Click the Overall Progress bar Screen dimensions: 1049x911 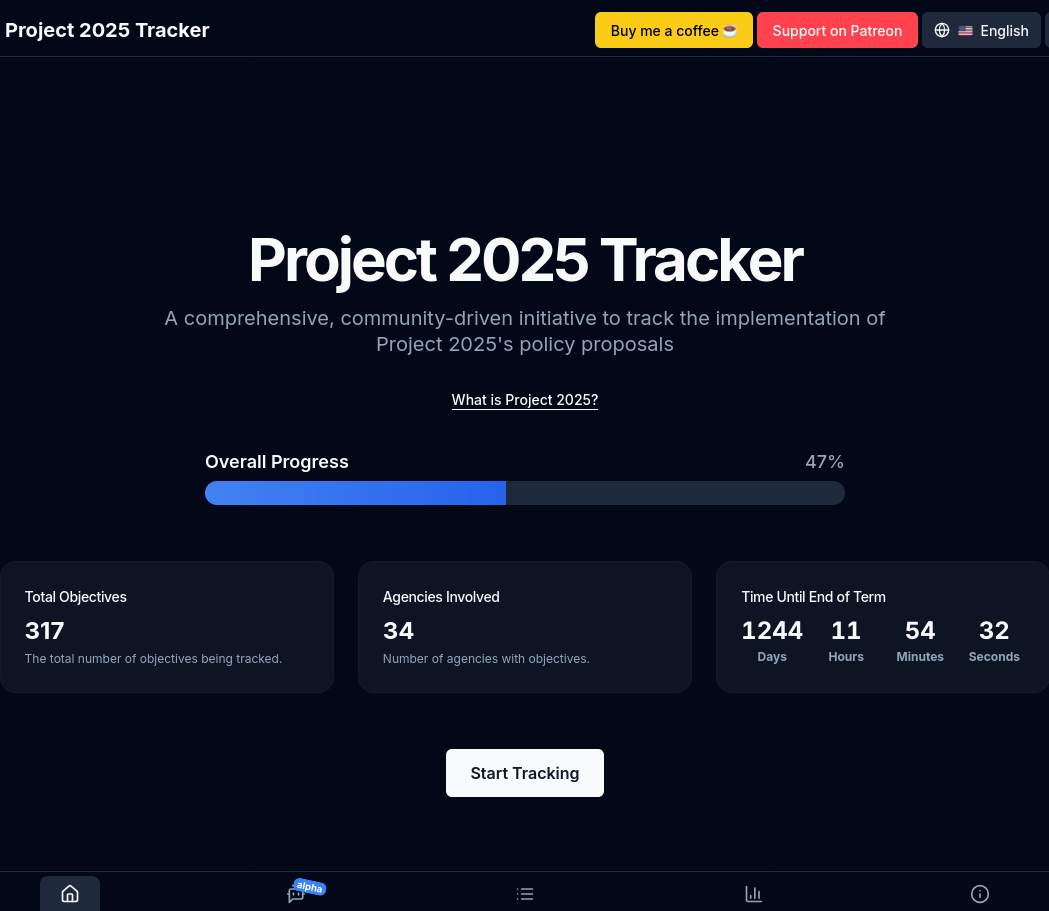point(524,493)
